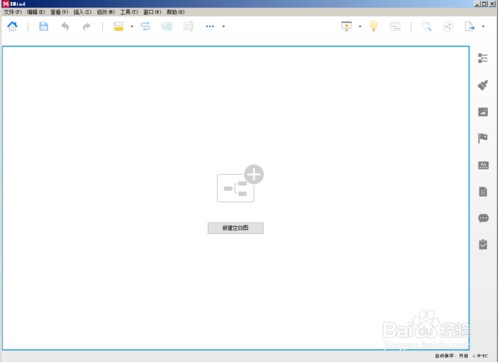Viewport: 498px width, 362px height.
Task: Expand the presentation mode dropdown arrow
Action: pyautogui.click(x=360, y=26)
